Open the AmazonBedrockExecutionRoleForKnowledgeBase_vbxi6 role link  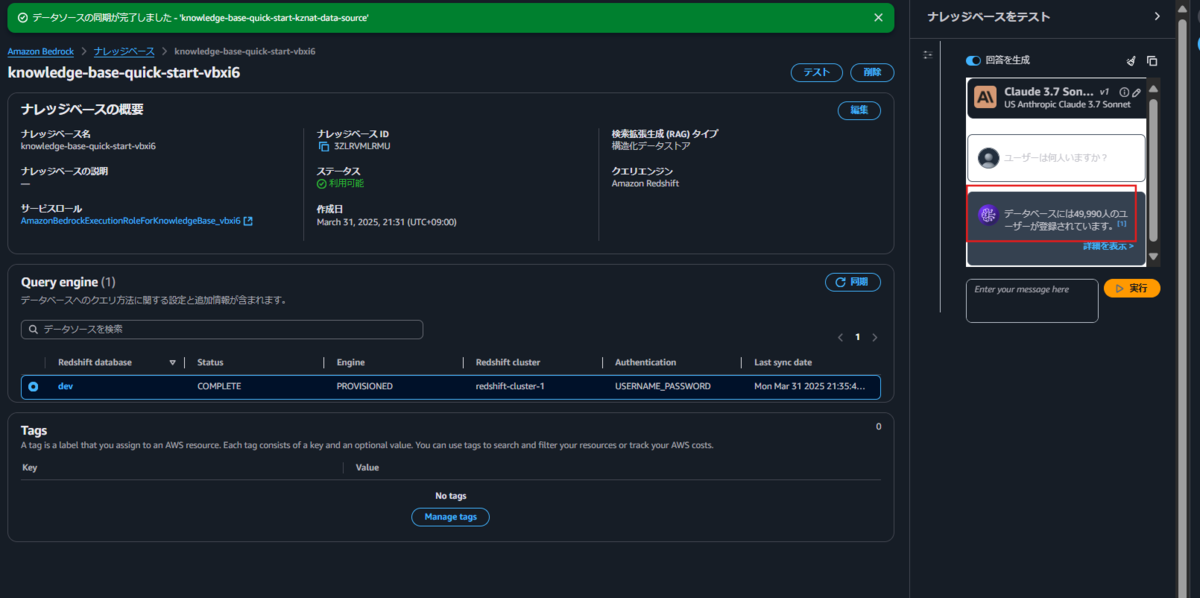pyautogui.click(x=131, y=221)
